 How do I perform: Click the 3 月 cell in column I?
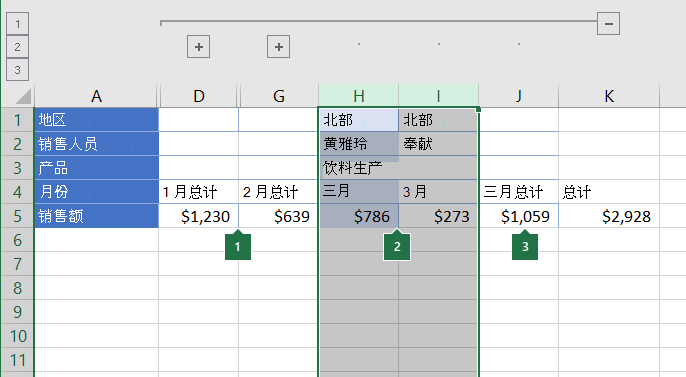[x=438, y=192]
